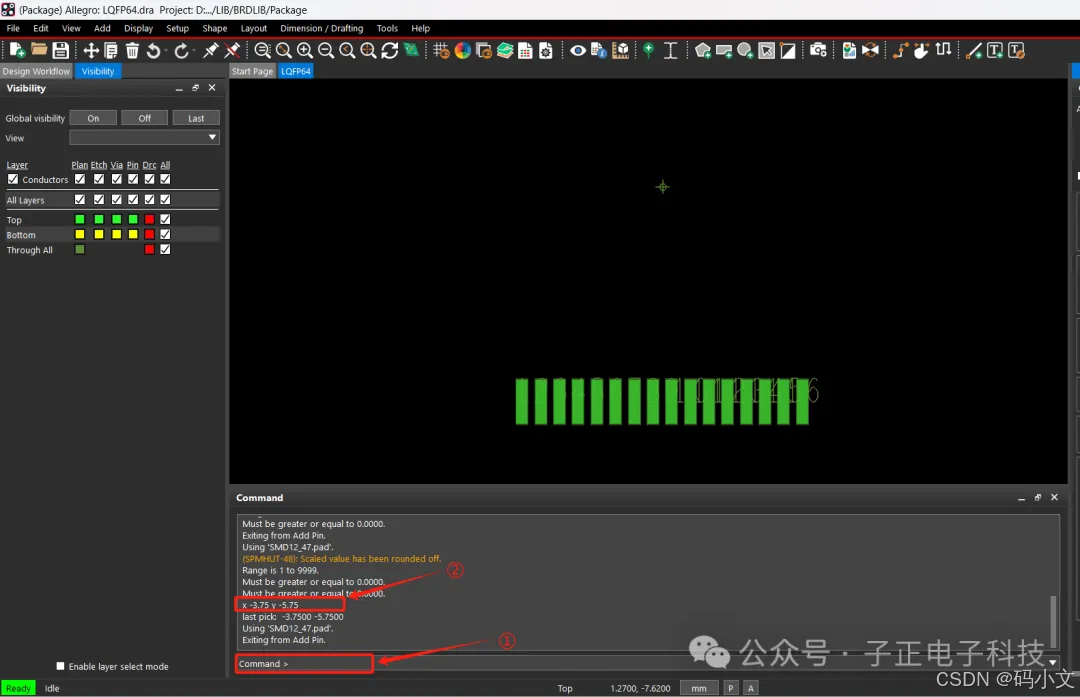Open the View dropdown in Visibility panel
Viewport: 1080px width, 697px height.
coord(144,137)
